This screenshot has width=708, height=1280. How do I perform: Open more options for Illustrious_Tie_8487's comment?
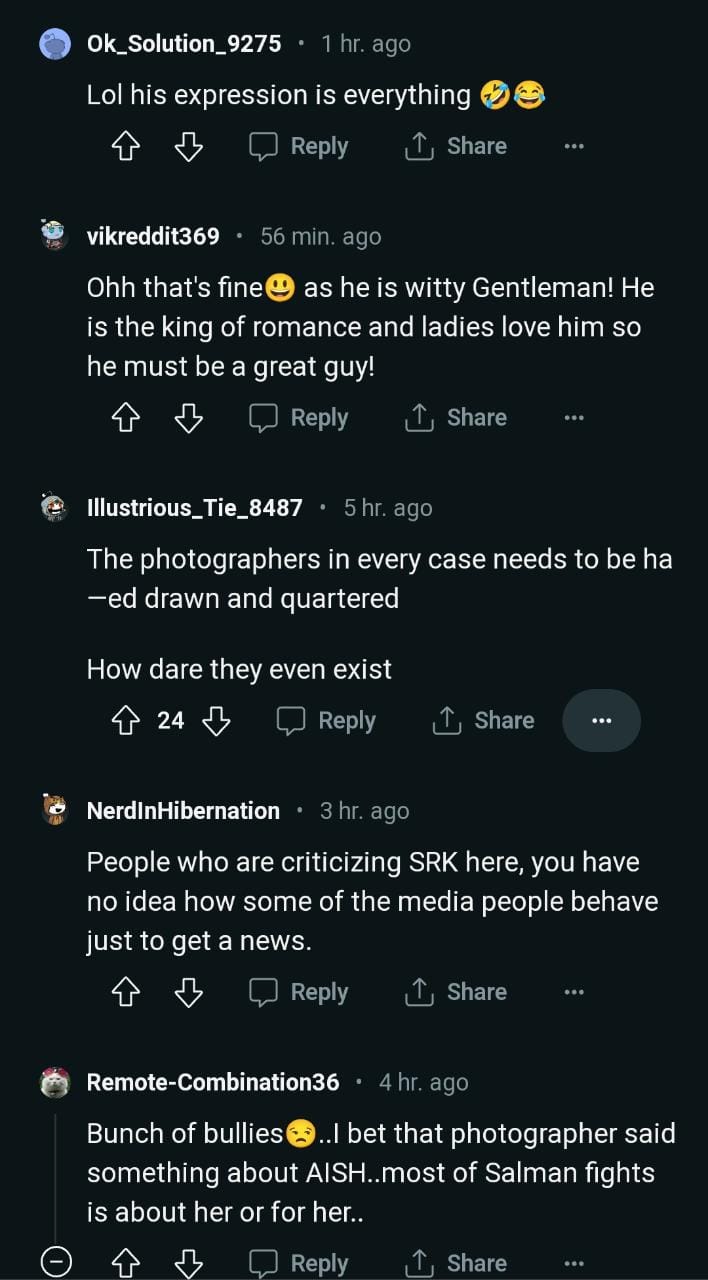601,721
